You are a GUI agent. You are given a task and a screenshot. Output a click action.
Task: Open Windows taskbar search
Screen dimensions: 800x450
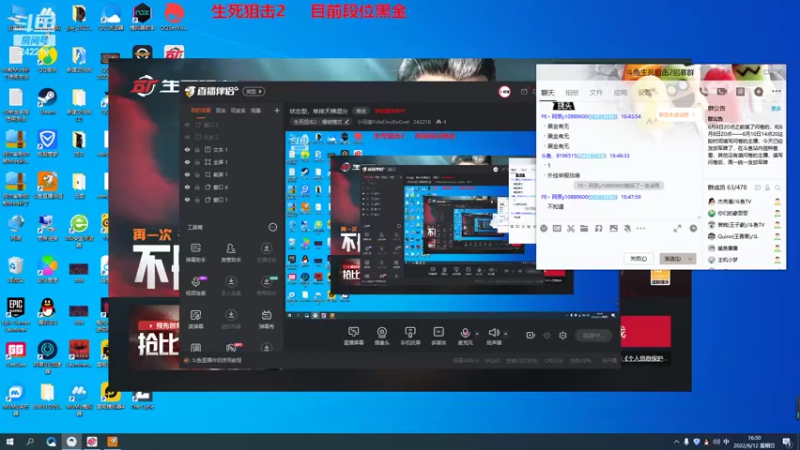(x=30, y=442)
